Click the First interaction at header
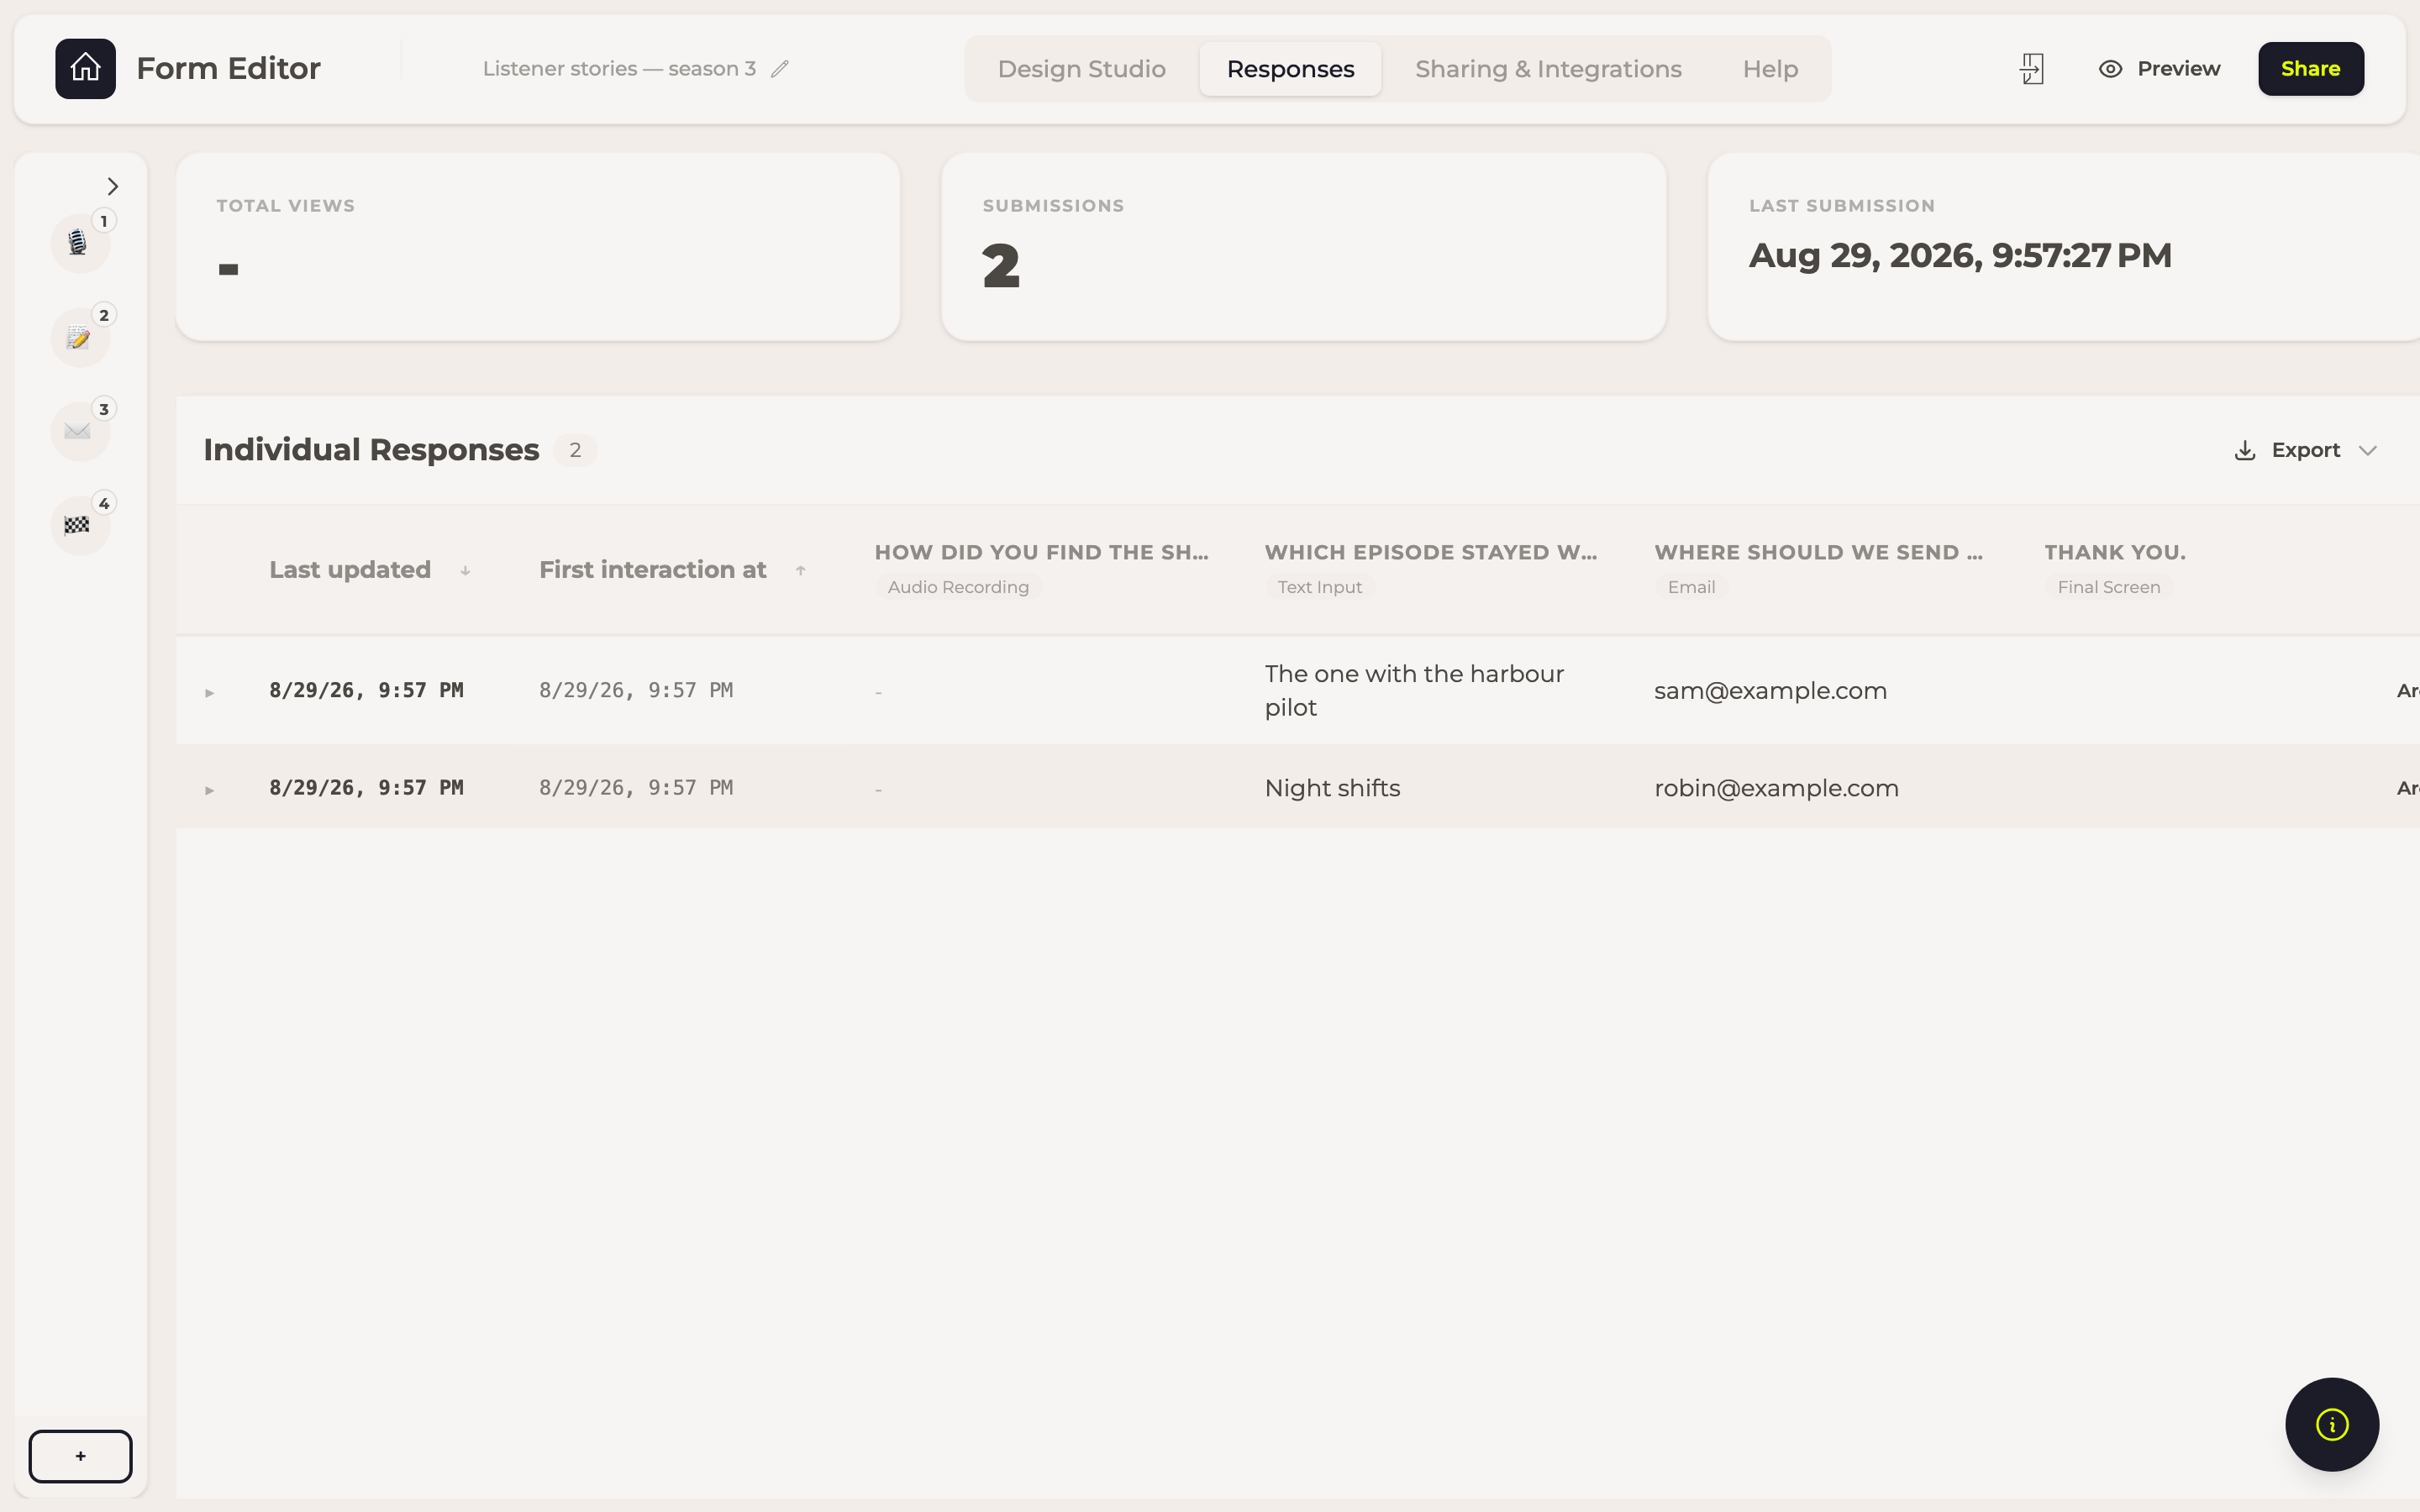Screen dimensions: 2420x1512 [x=653, y=570]
